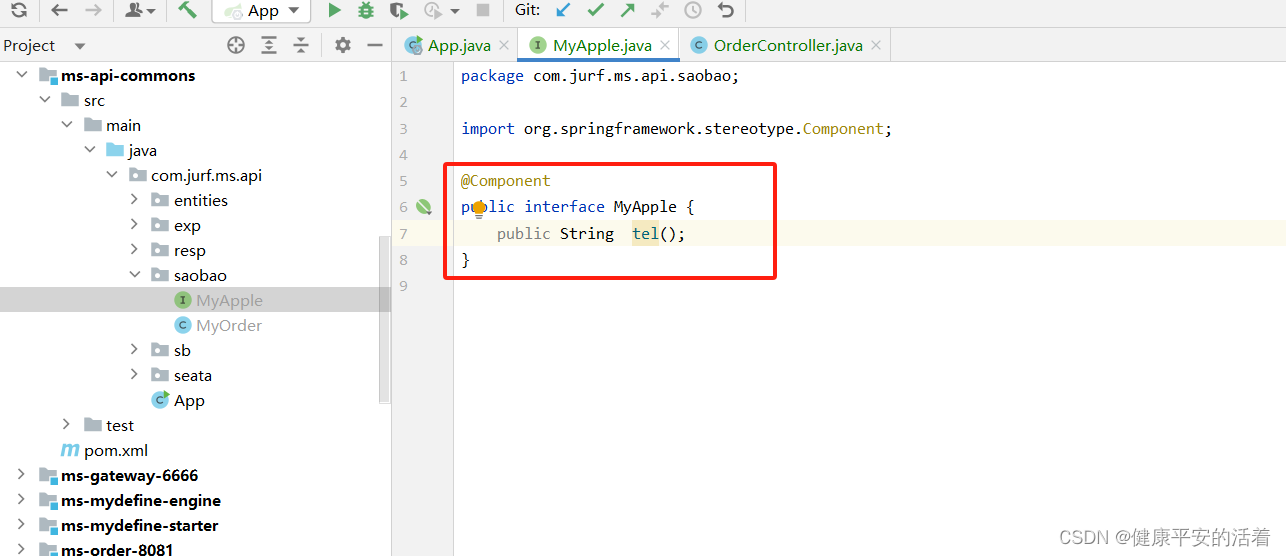Git update project blue arrow
The image size is (1286, 556).
[564, 10]
